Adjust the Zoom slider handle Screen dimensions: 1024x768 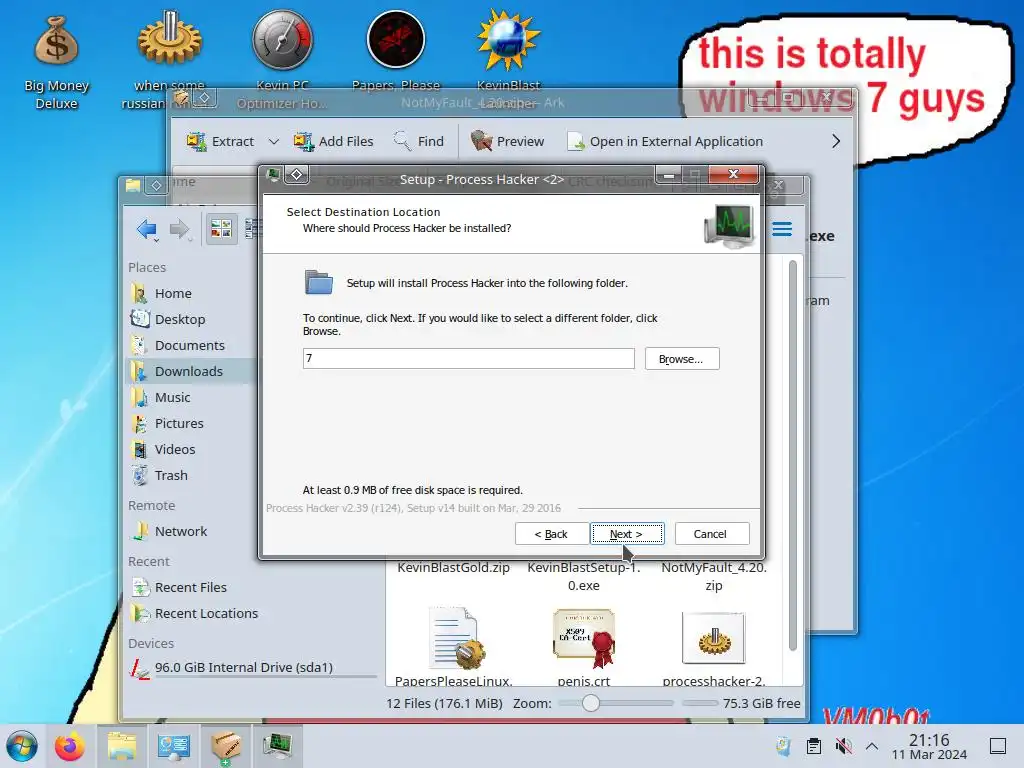(590, 703)
